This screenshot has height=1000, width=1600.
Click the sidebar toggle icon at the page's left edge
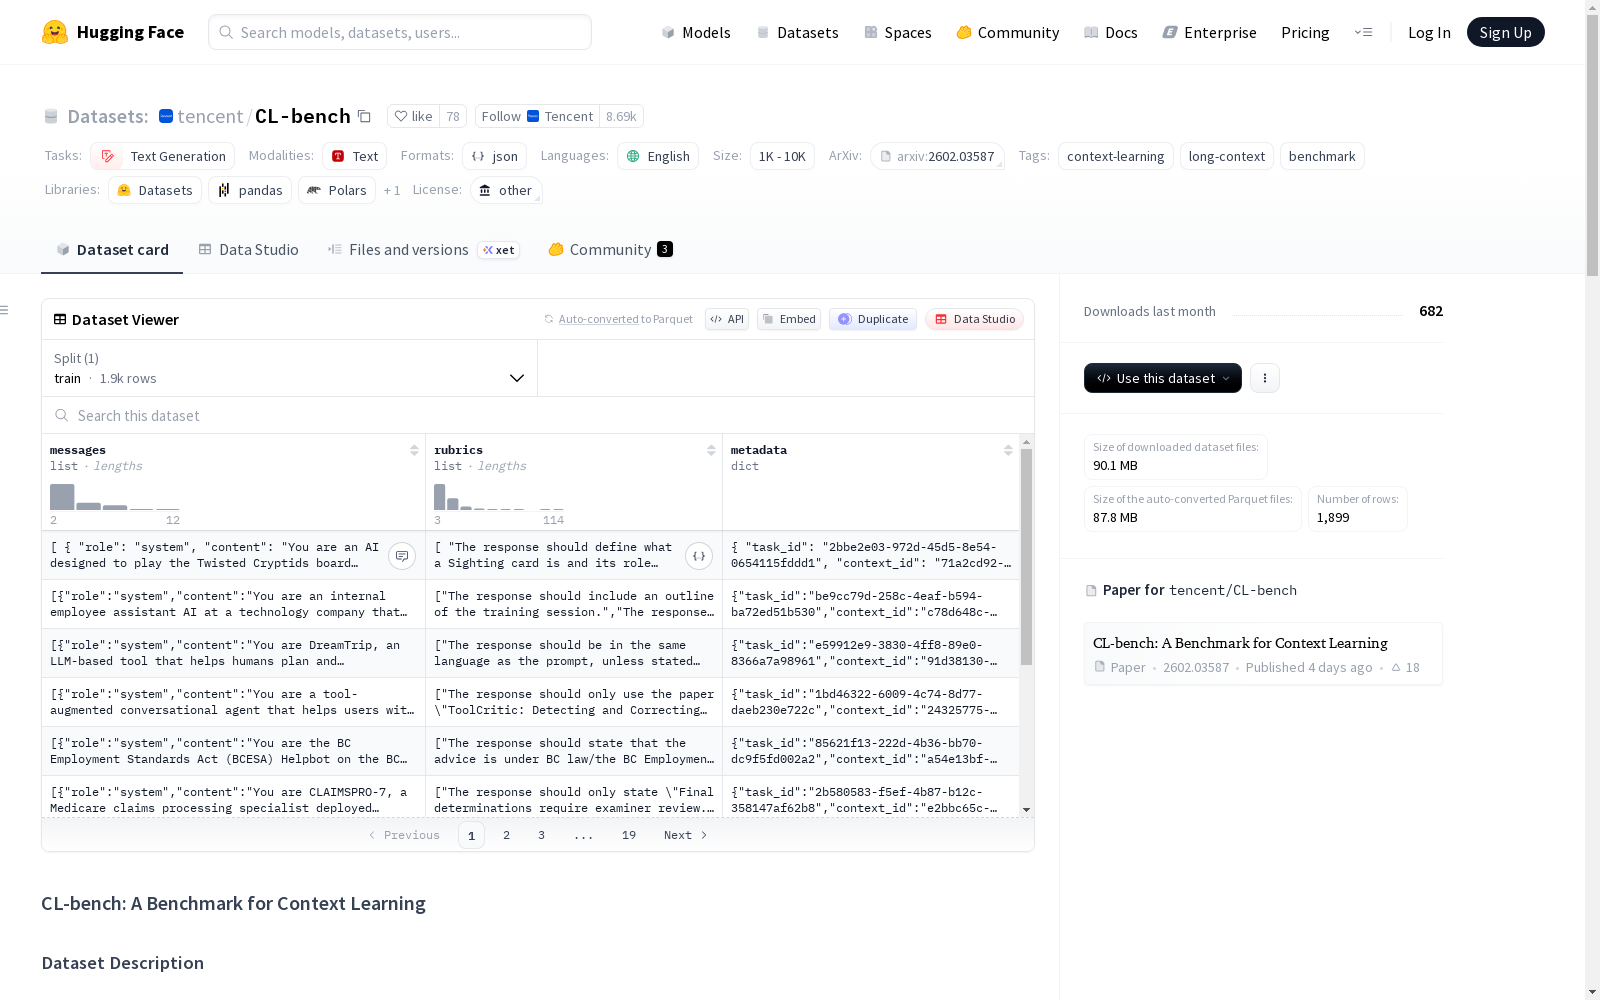point(5,310)
